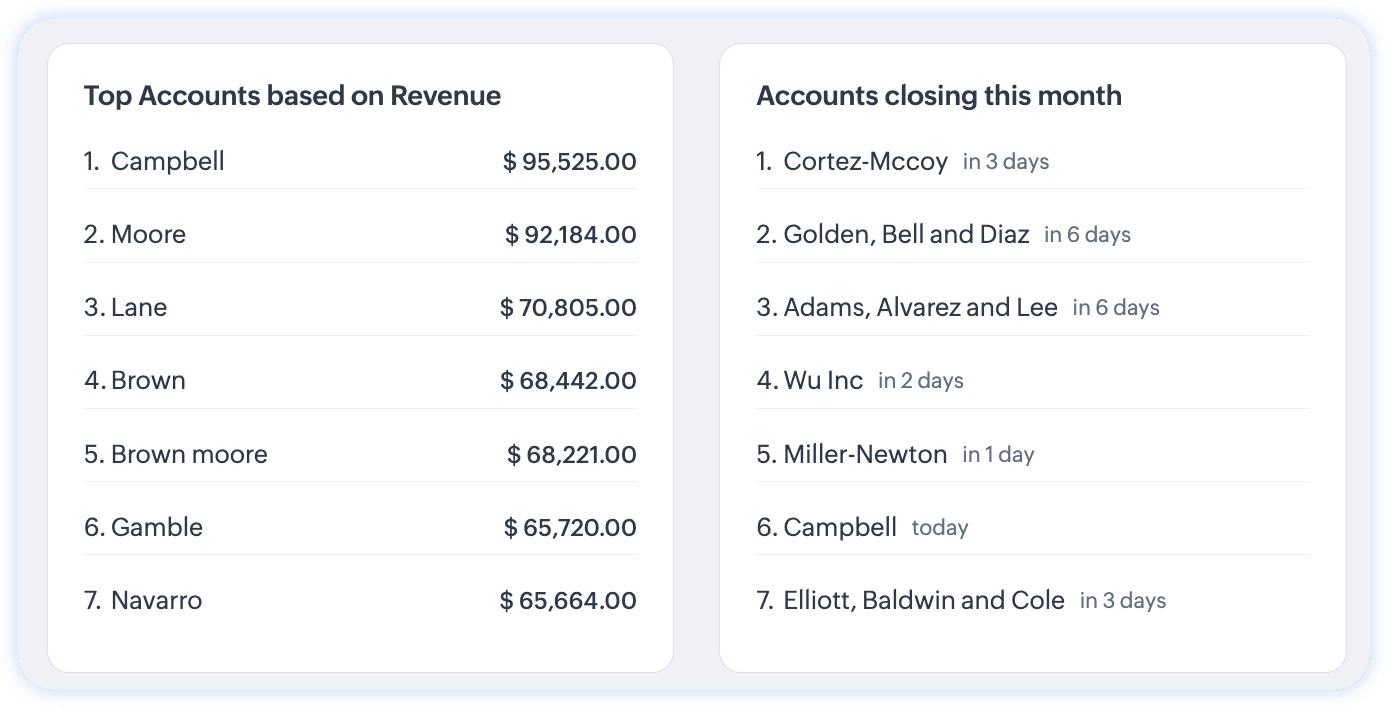Click the $ 65,664.00 revenue amount
This screenshot has height=708, width=1388.
[x=568, y=601]
